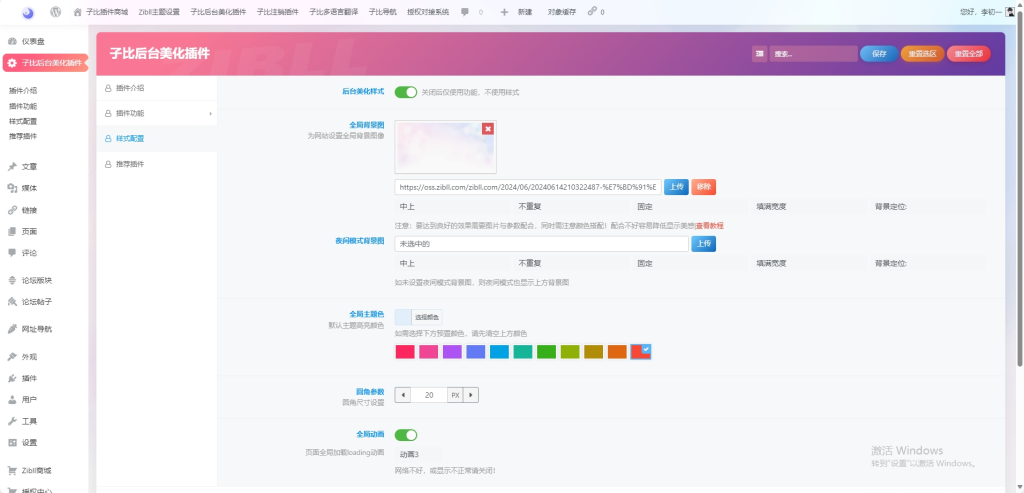Open the 动画3 animation dropdown
Viewport: 1024px width, 493px height.
418,454
